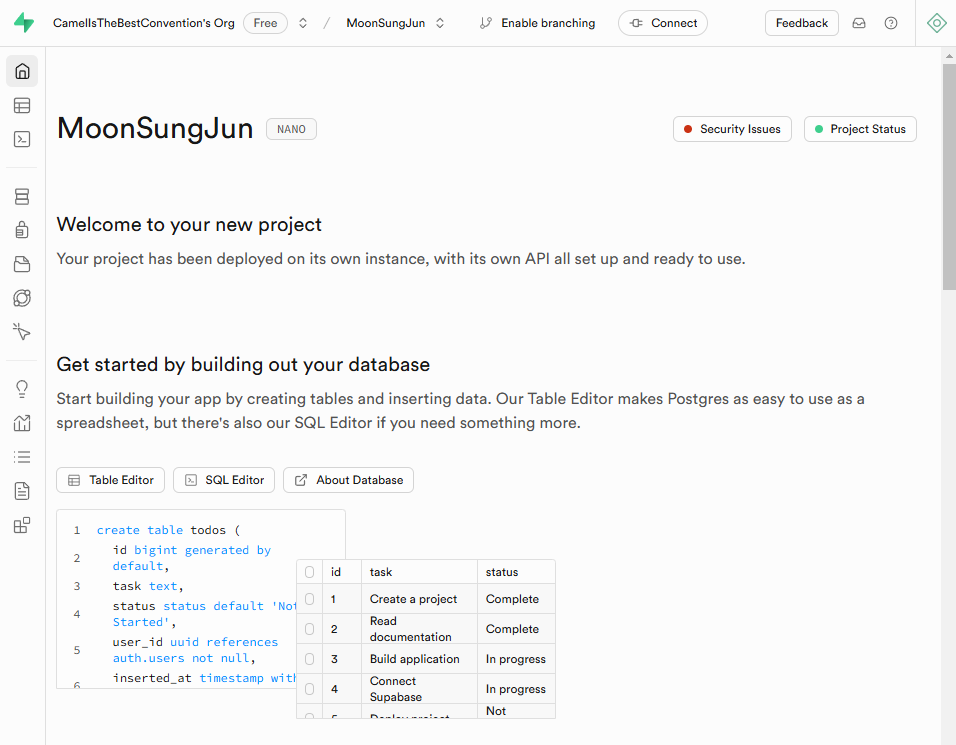Click the Connect button

point(663,23)
